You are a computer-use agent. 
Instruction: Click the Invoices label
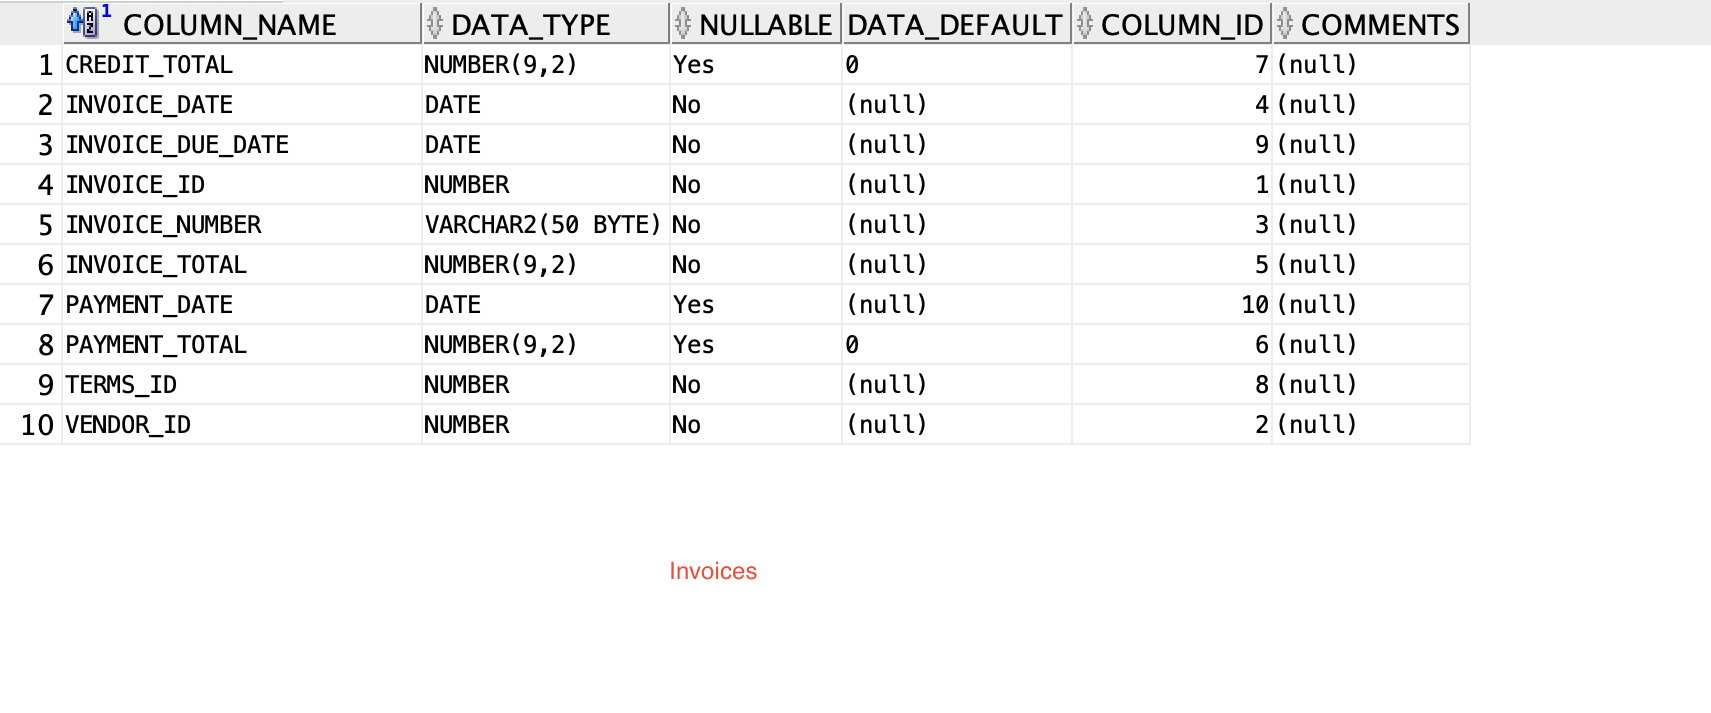713,571
